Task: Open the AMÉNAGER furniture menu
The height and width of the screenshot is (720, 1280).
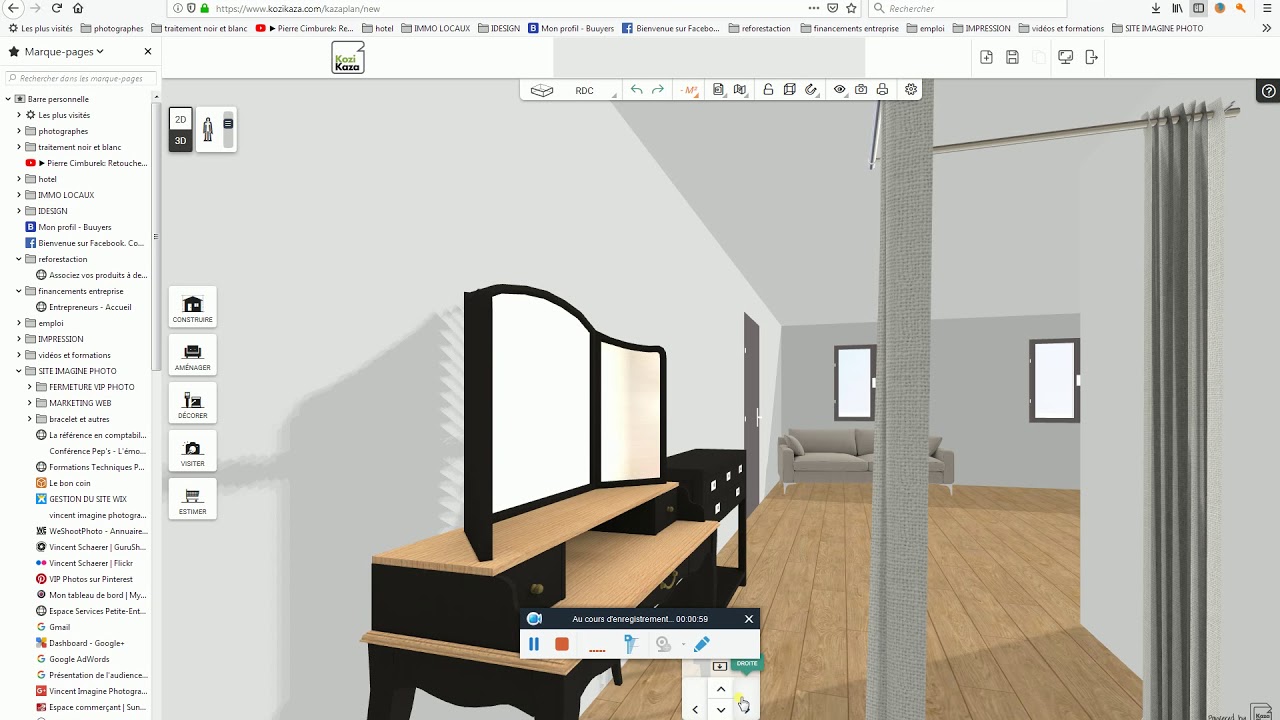Action: point(192,357)
